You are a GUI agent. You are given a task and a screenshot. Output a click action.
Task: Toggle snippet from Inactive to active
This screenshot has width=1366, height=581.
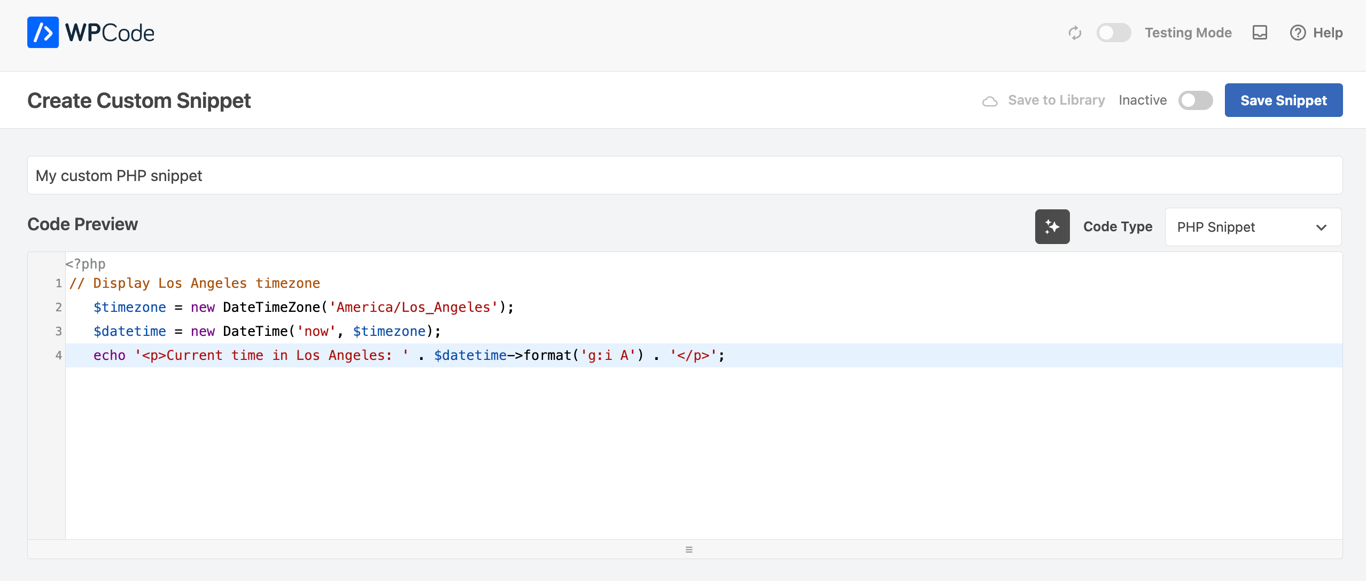coord(1195,101)
